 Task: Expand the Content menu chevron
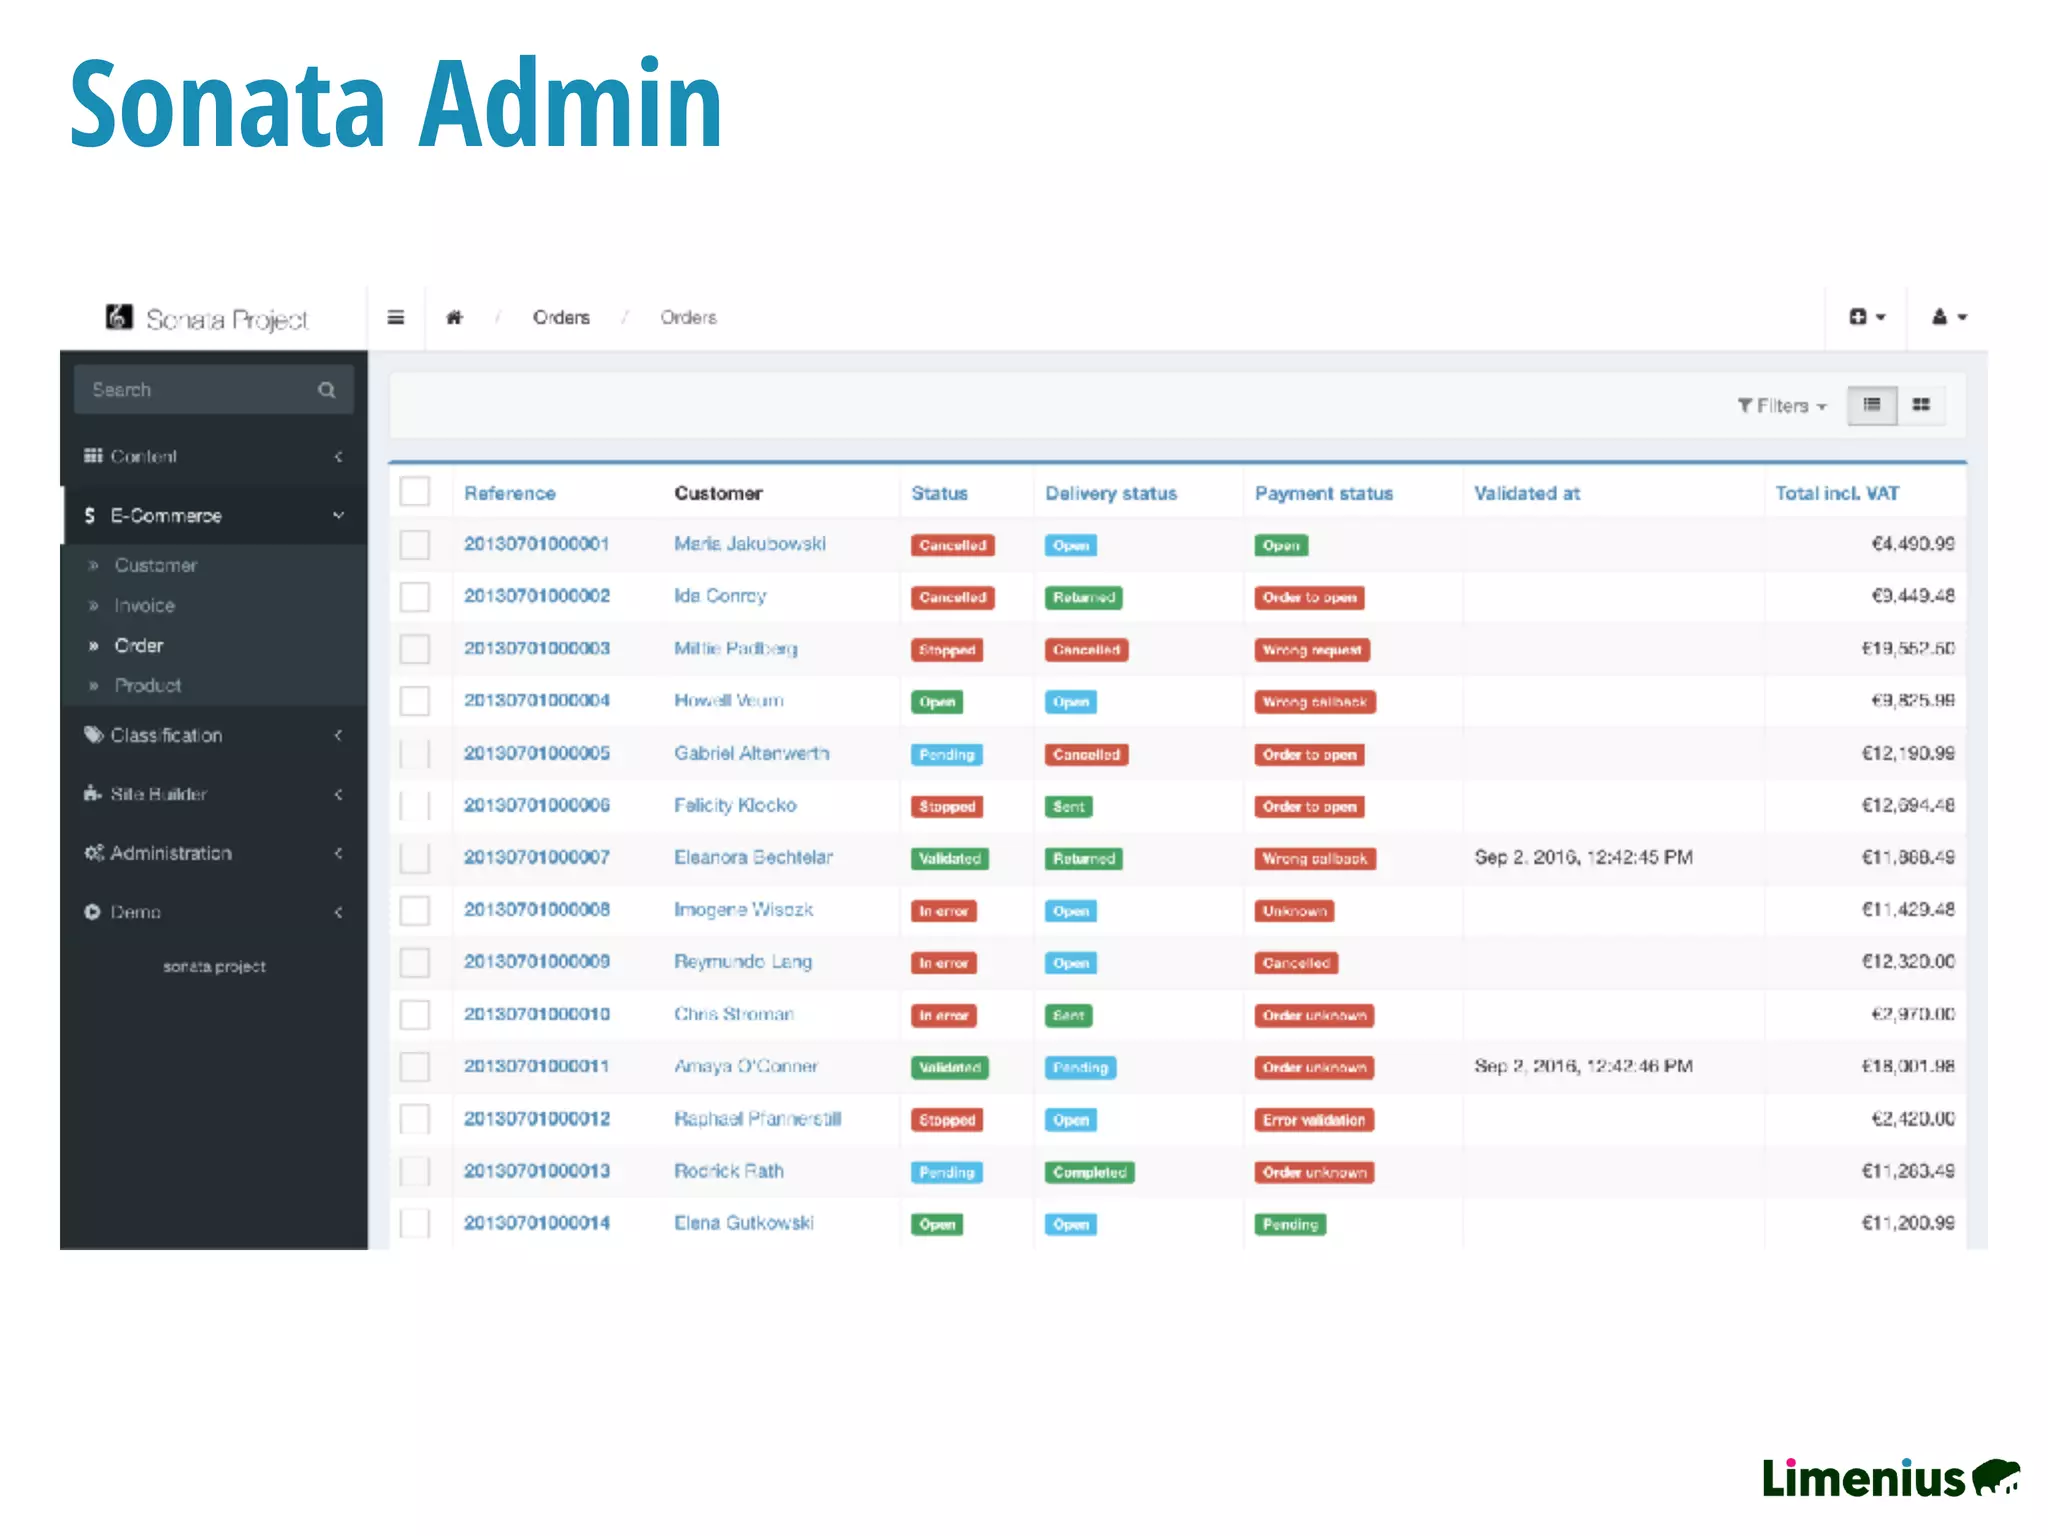(338, 456)
